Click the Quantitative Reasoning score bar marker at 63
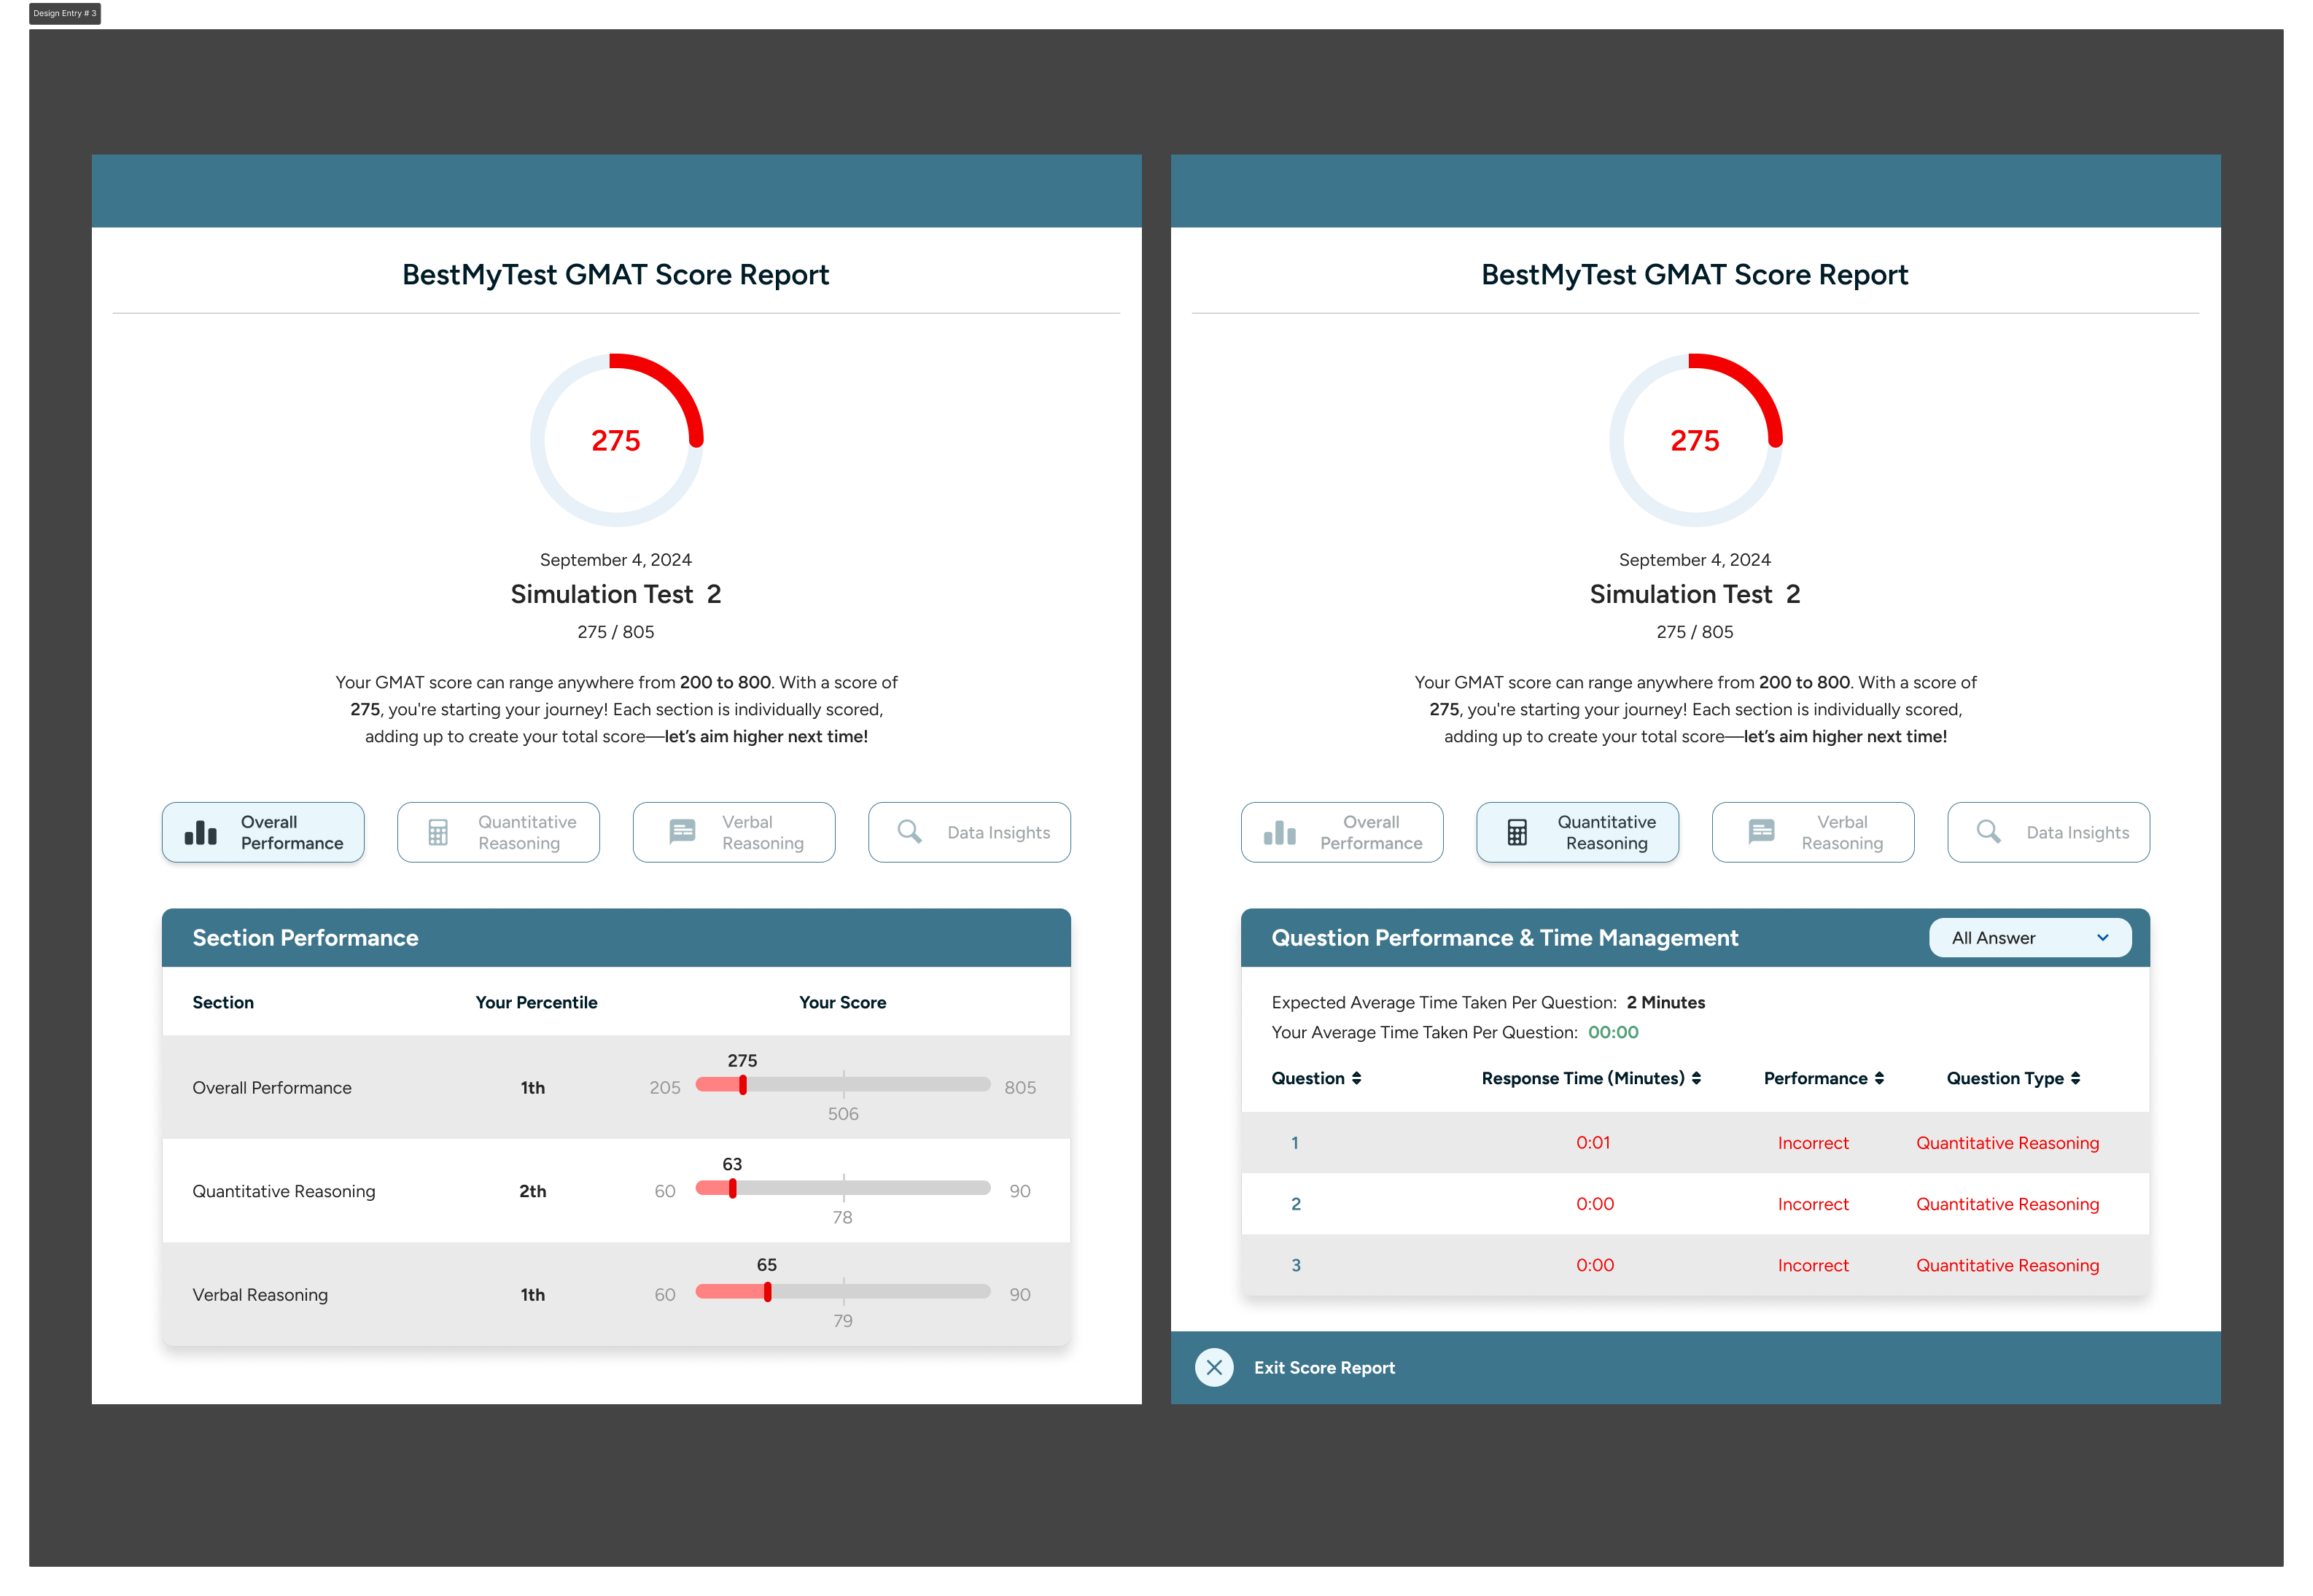The image size is (2313, 1596). tap(733, 1188)
